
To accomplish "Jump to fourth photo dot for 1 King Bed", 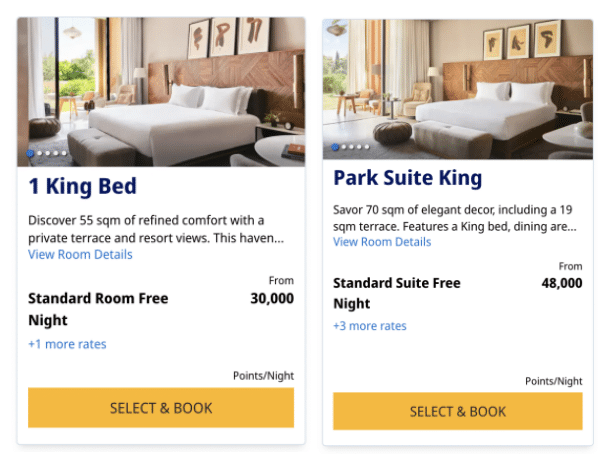I will [56, 153].
